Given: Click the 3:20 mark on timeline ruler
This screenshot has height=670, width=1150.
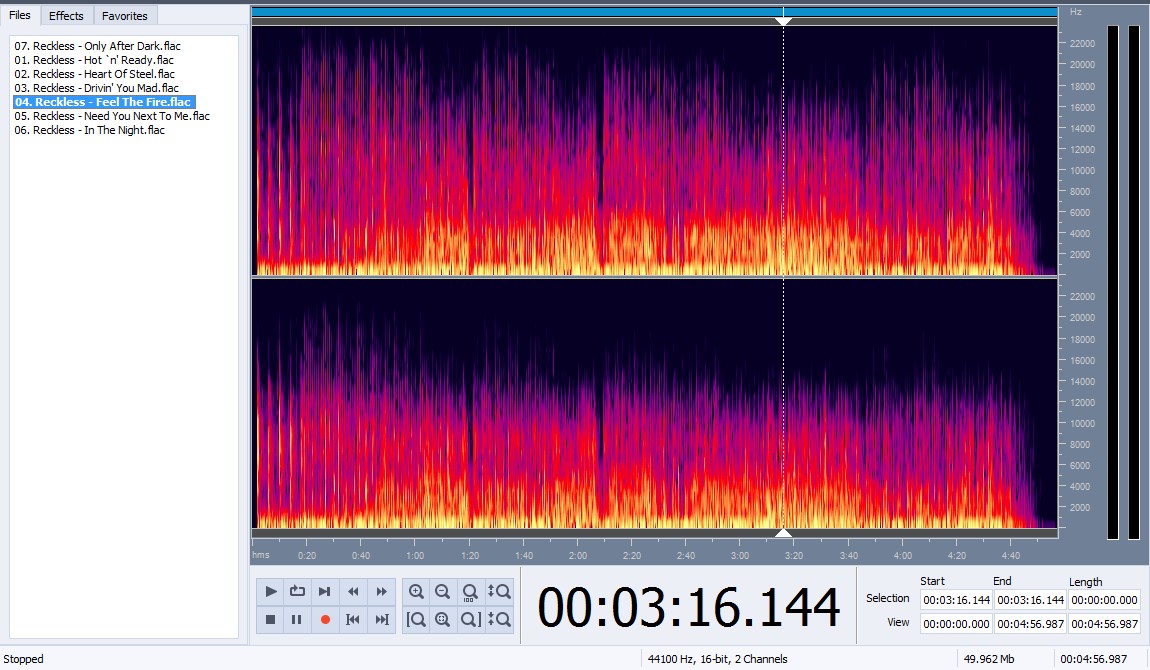Looking at the screenshot, I should pyautogui.click(x=794, y=556).
